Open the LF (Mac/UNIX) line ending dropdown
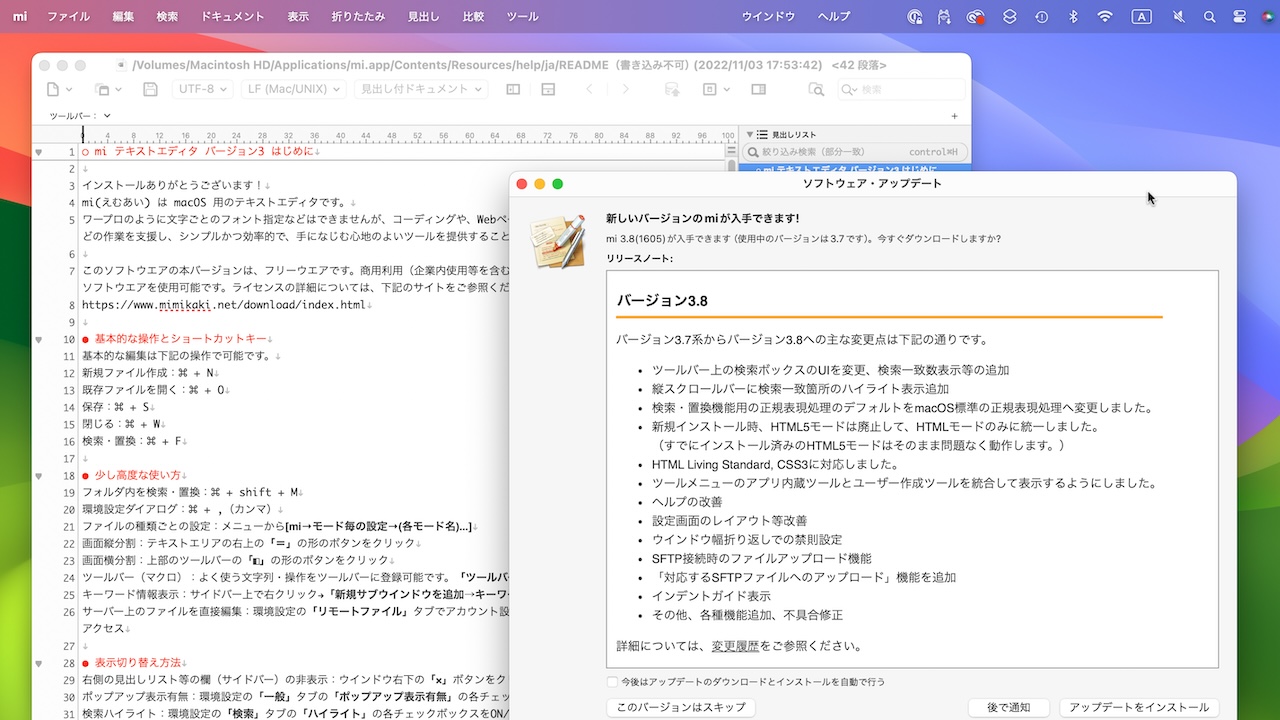The height and width of the screenshot is (720, 1280). (292, 89)
